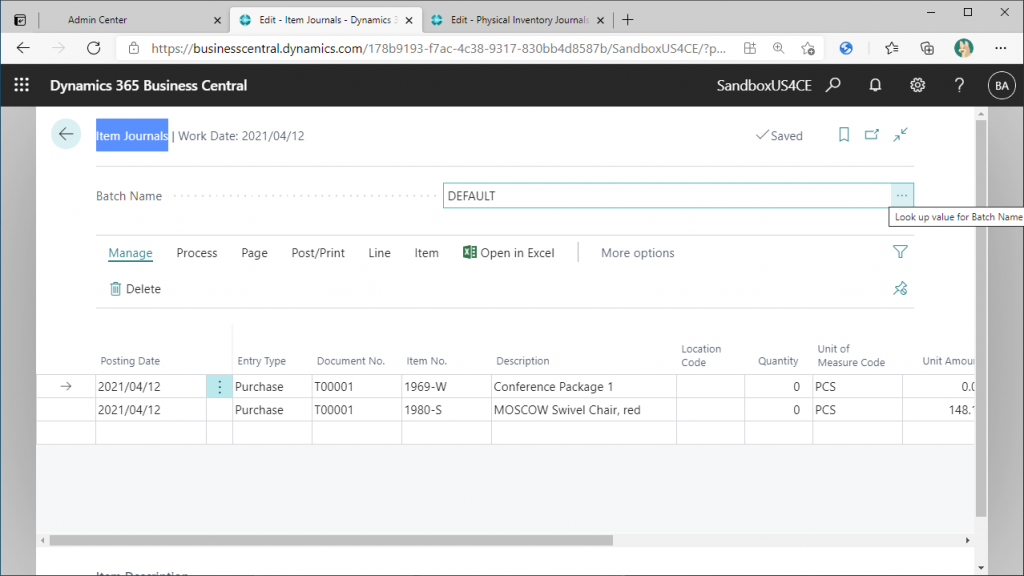
Task: Open the browser profile avatar
Action: 964,48
